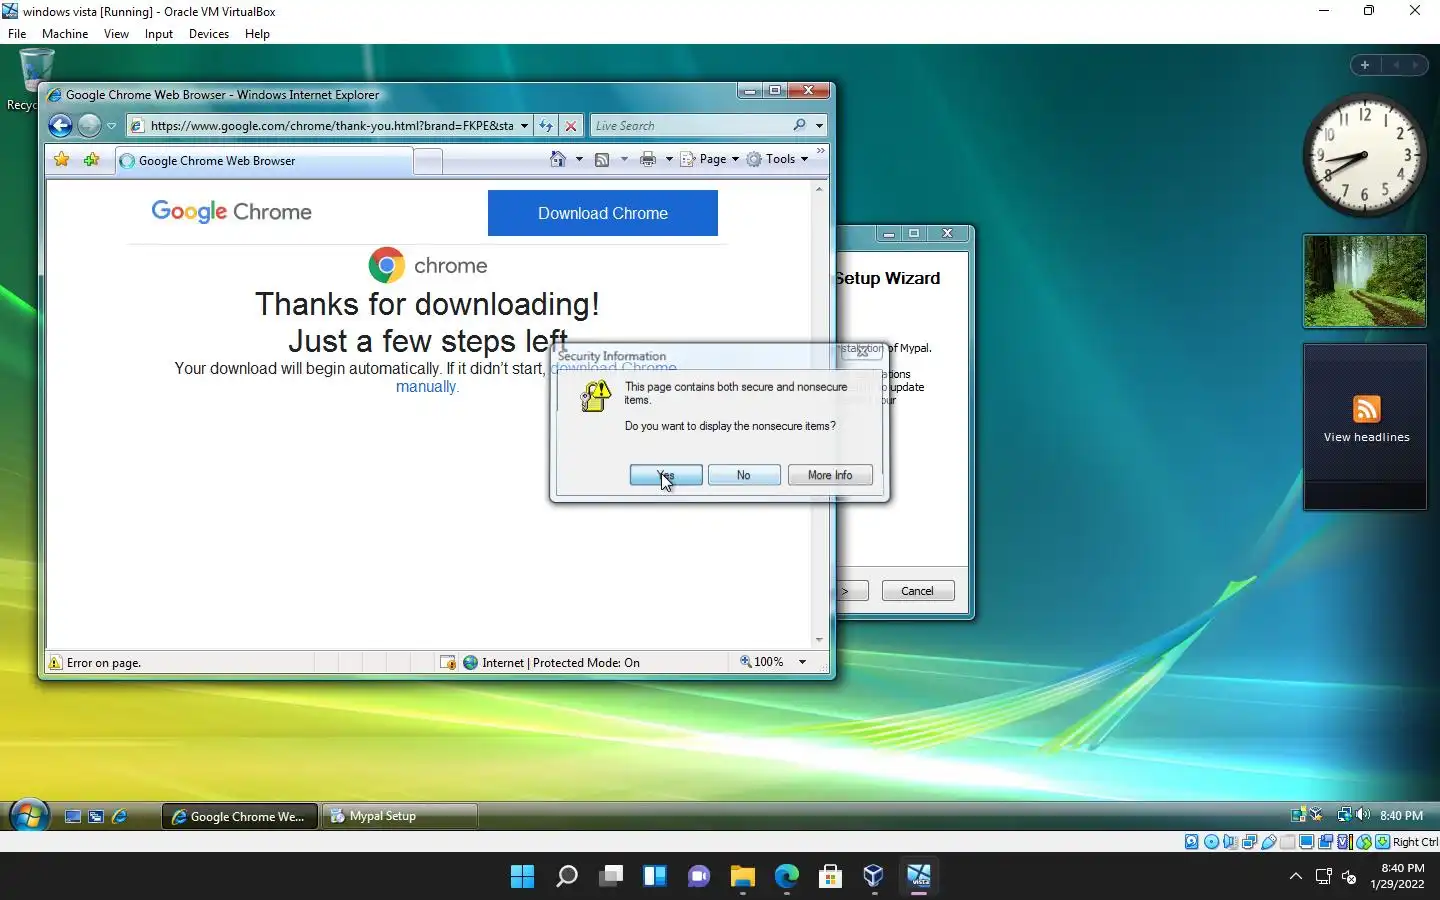The image size is (1440, 900).
Task: Select Google Chrome We... taskbar button
Action: coord(240,817)
